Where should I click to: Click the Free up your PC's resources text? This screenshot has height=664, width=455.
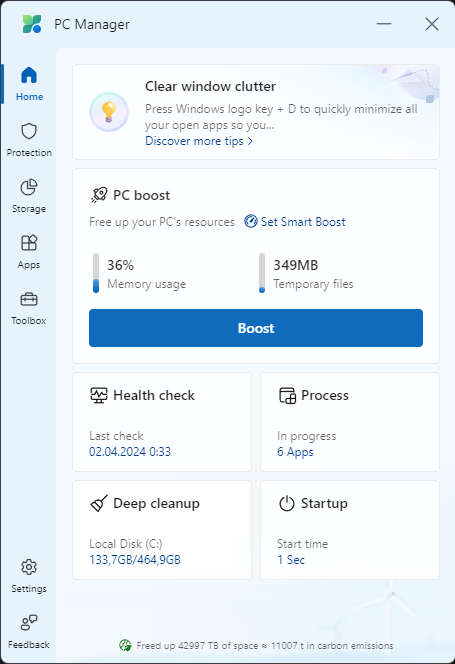coord(162,222)
